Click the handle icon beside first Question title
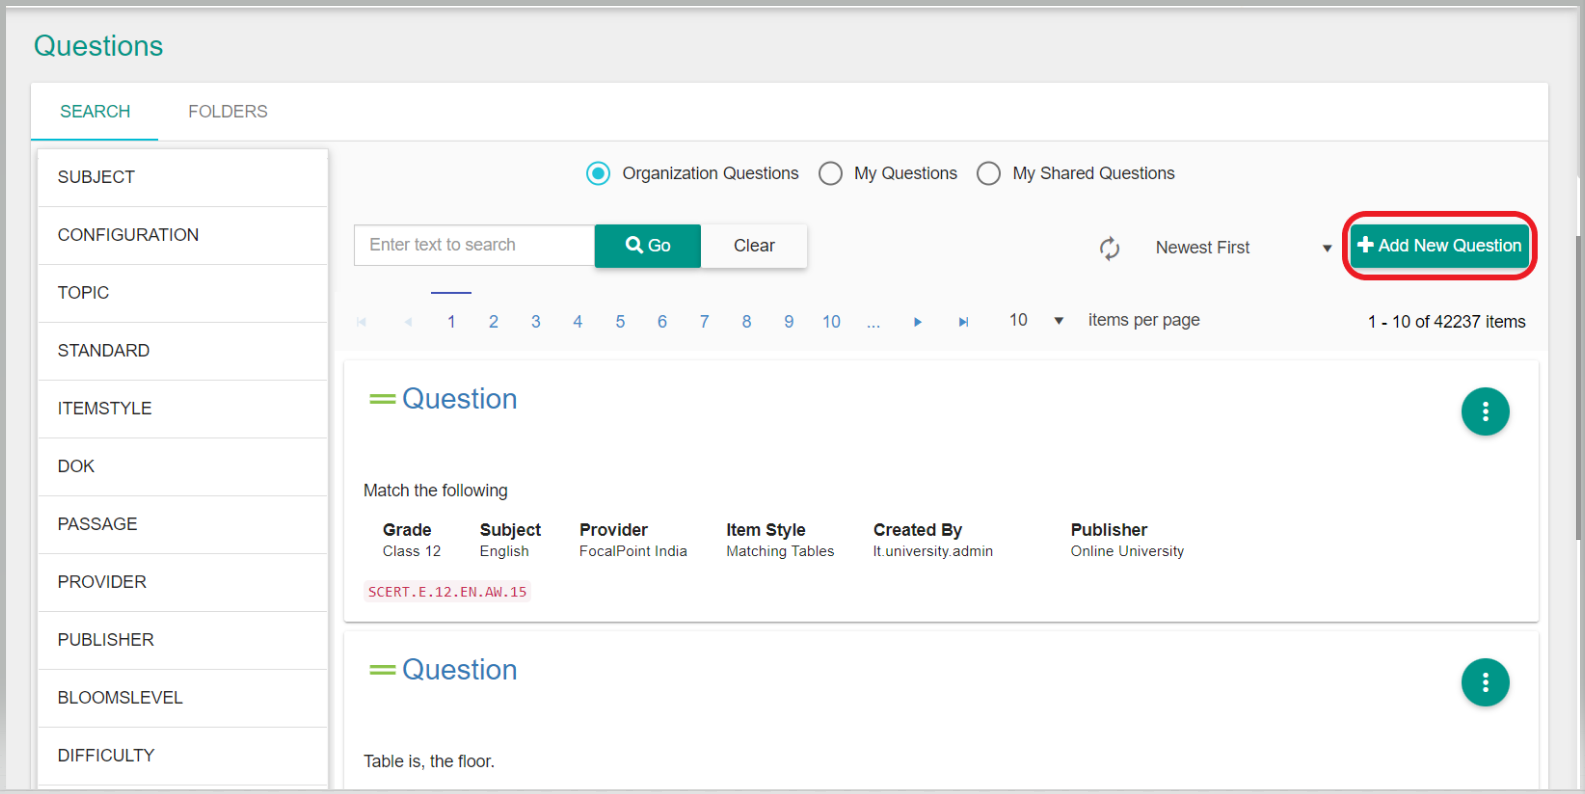The height and width of the screenshot is (794, 1585). [x=382, y=399]
